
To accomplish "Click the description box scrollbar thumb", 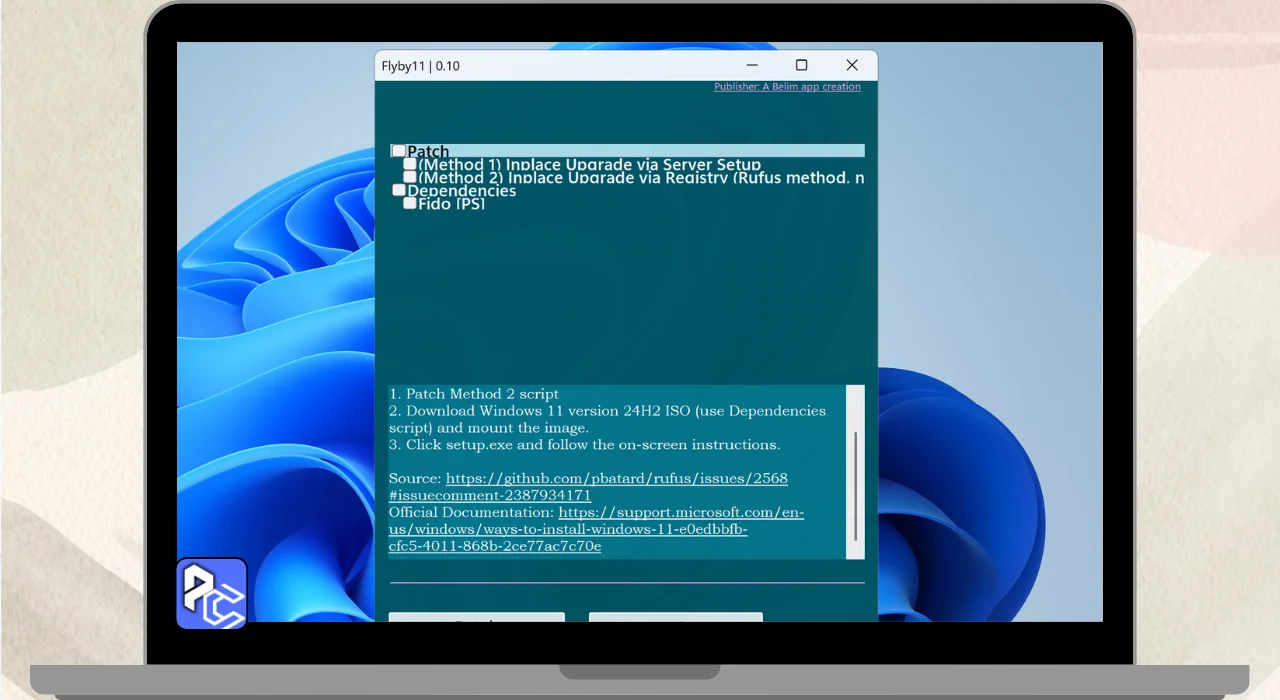I will pos(855,485).
